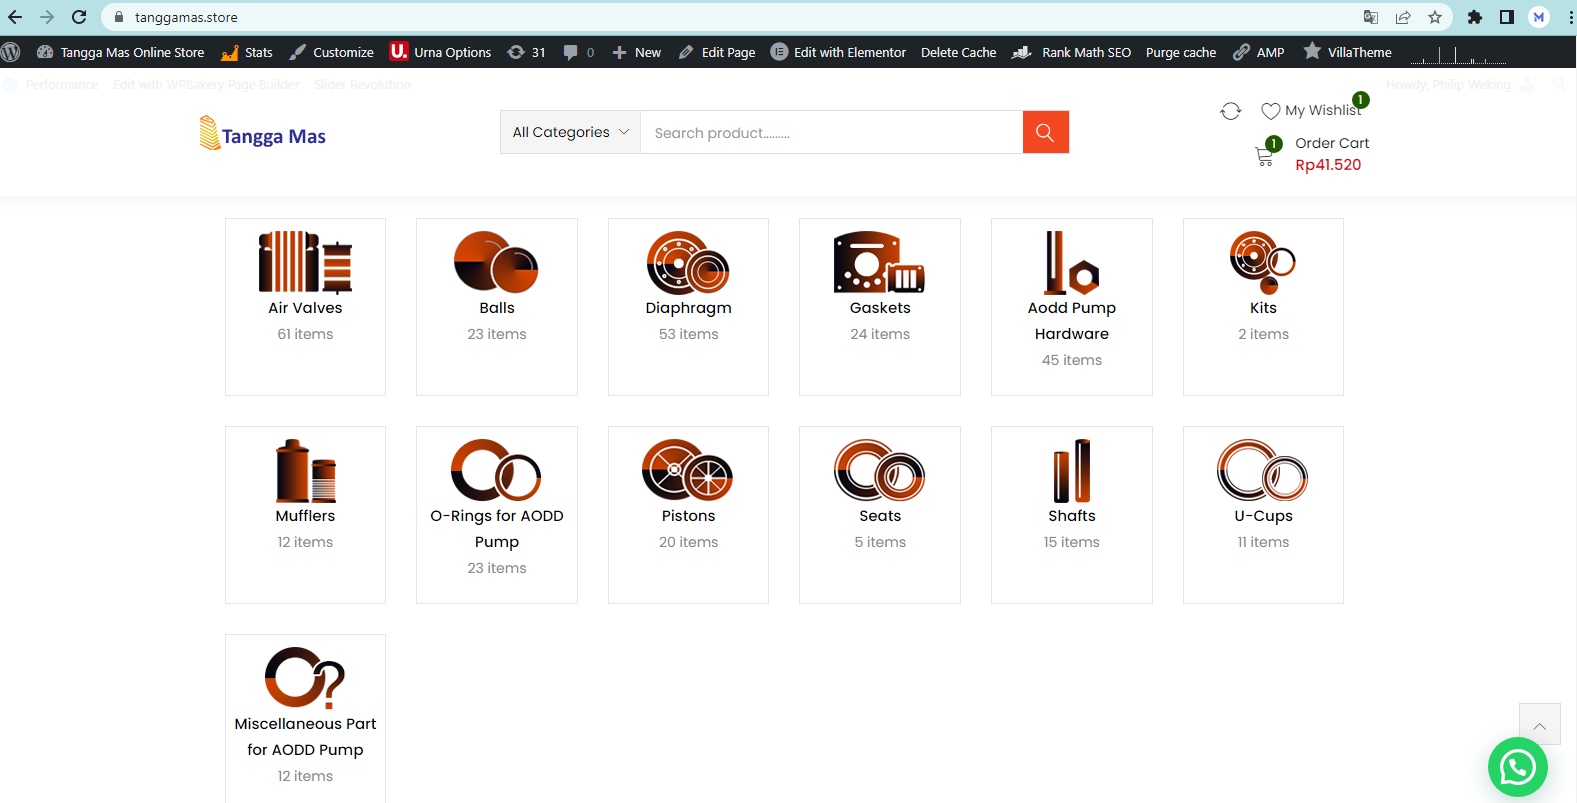The width and height of the screenshot is (1577, 803).
Task: Click the U-Cups category icon
Action: 1262,470
